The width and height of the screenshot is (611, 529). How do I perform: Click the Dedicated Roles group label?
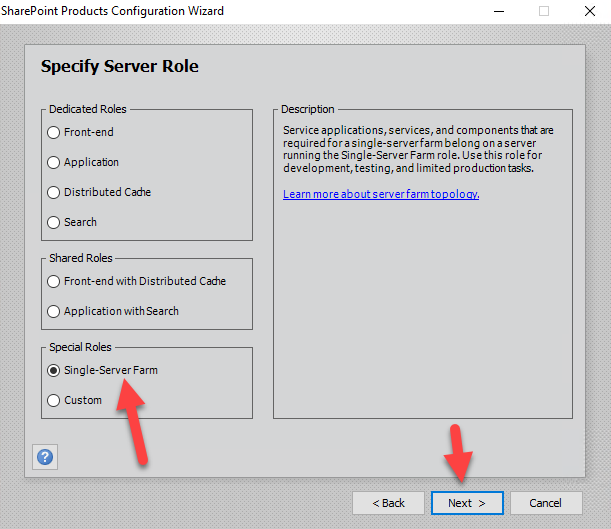(x=88, y=109)
